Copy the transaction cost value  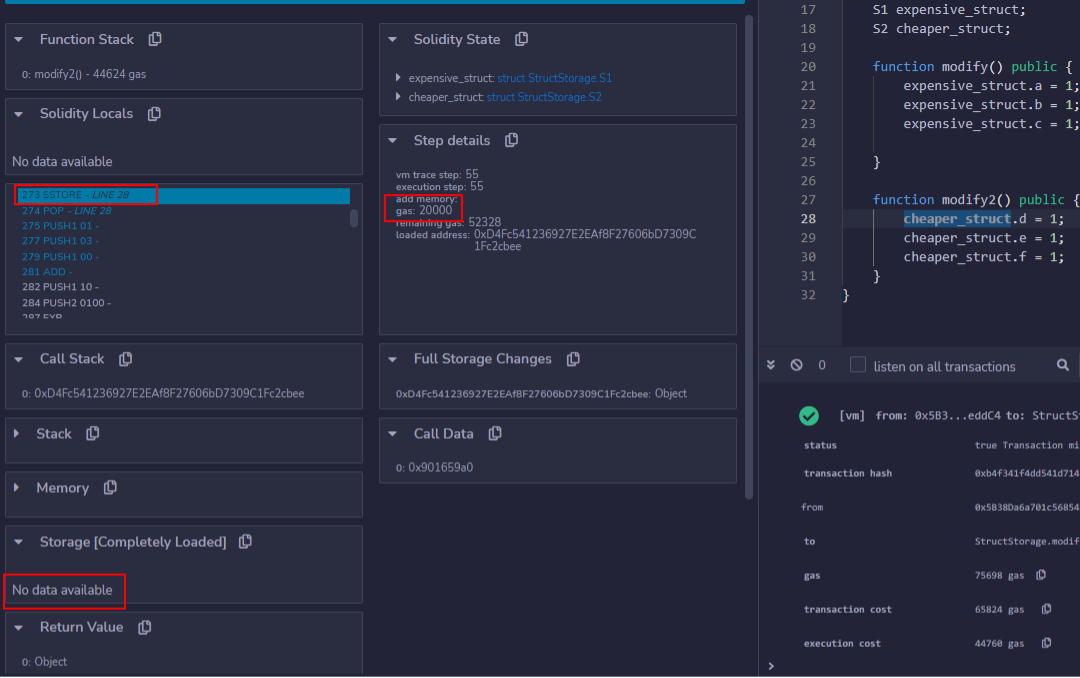pos(1046,609)
